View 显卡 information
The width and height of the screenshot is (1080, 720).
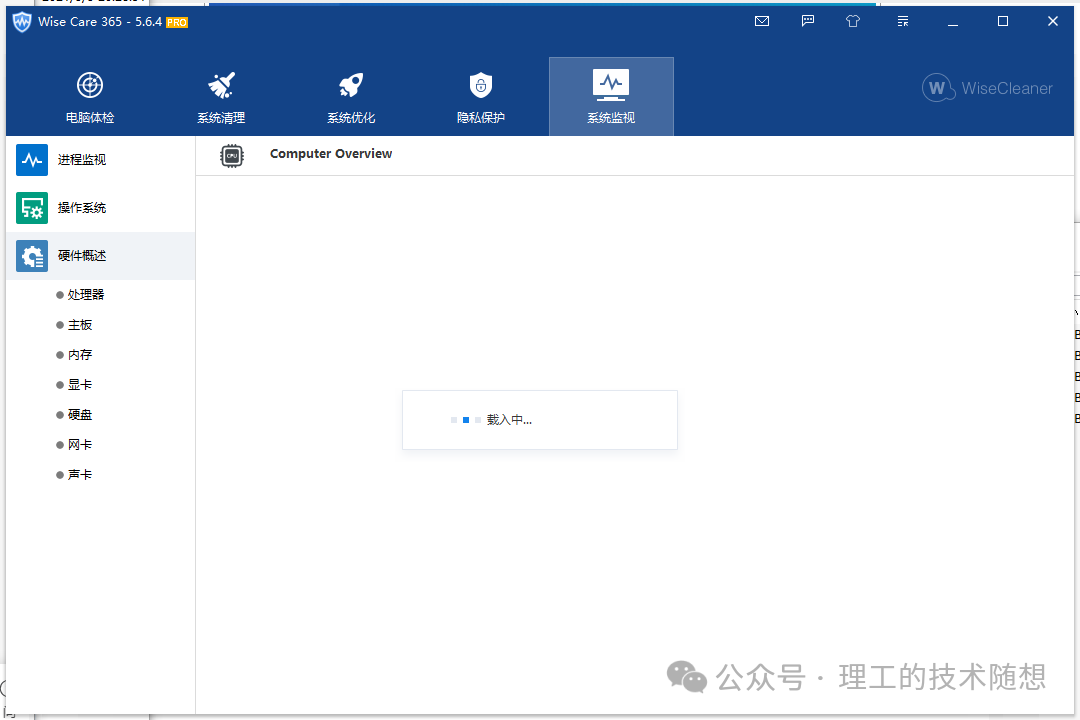(x=80, y=385)
